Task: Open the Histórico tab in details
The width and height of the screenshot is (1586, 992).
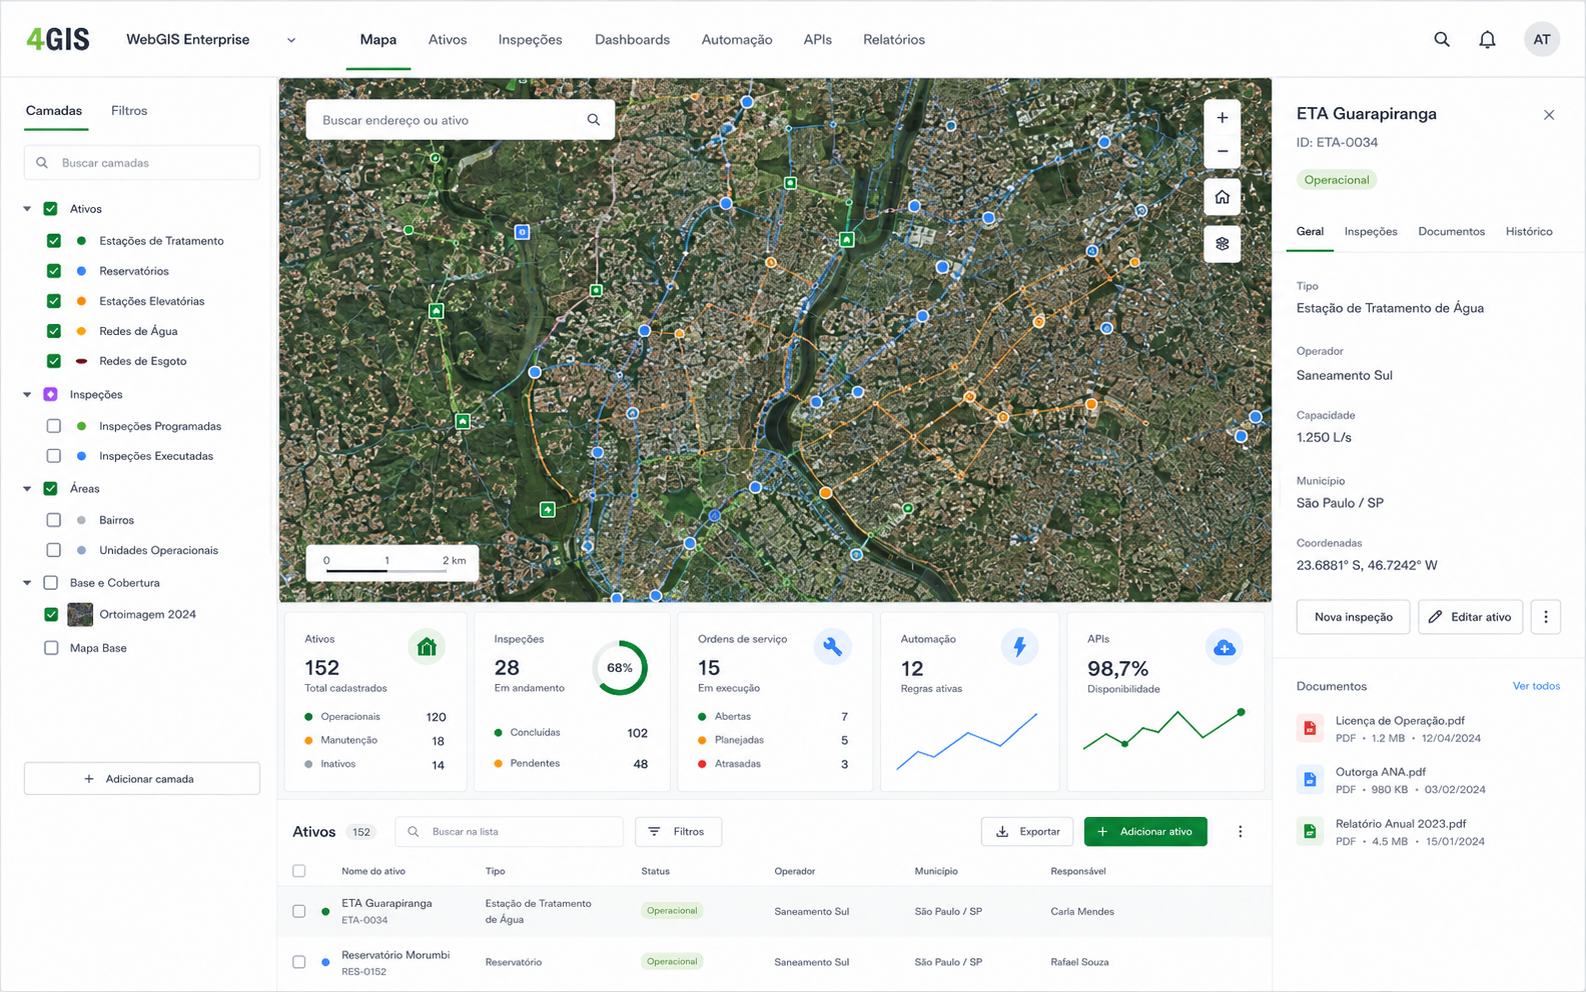Action: (x=1529, y=232)
